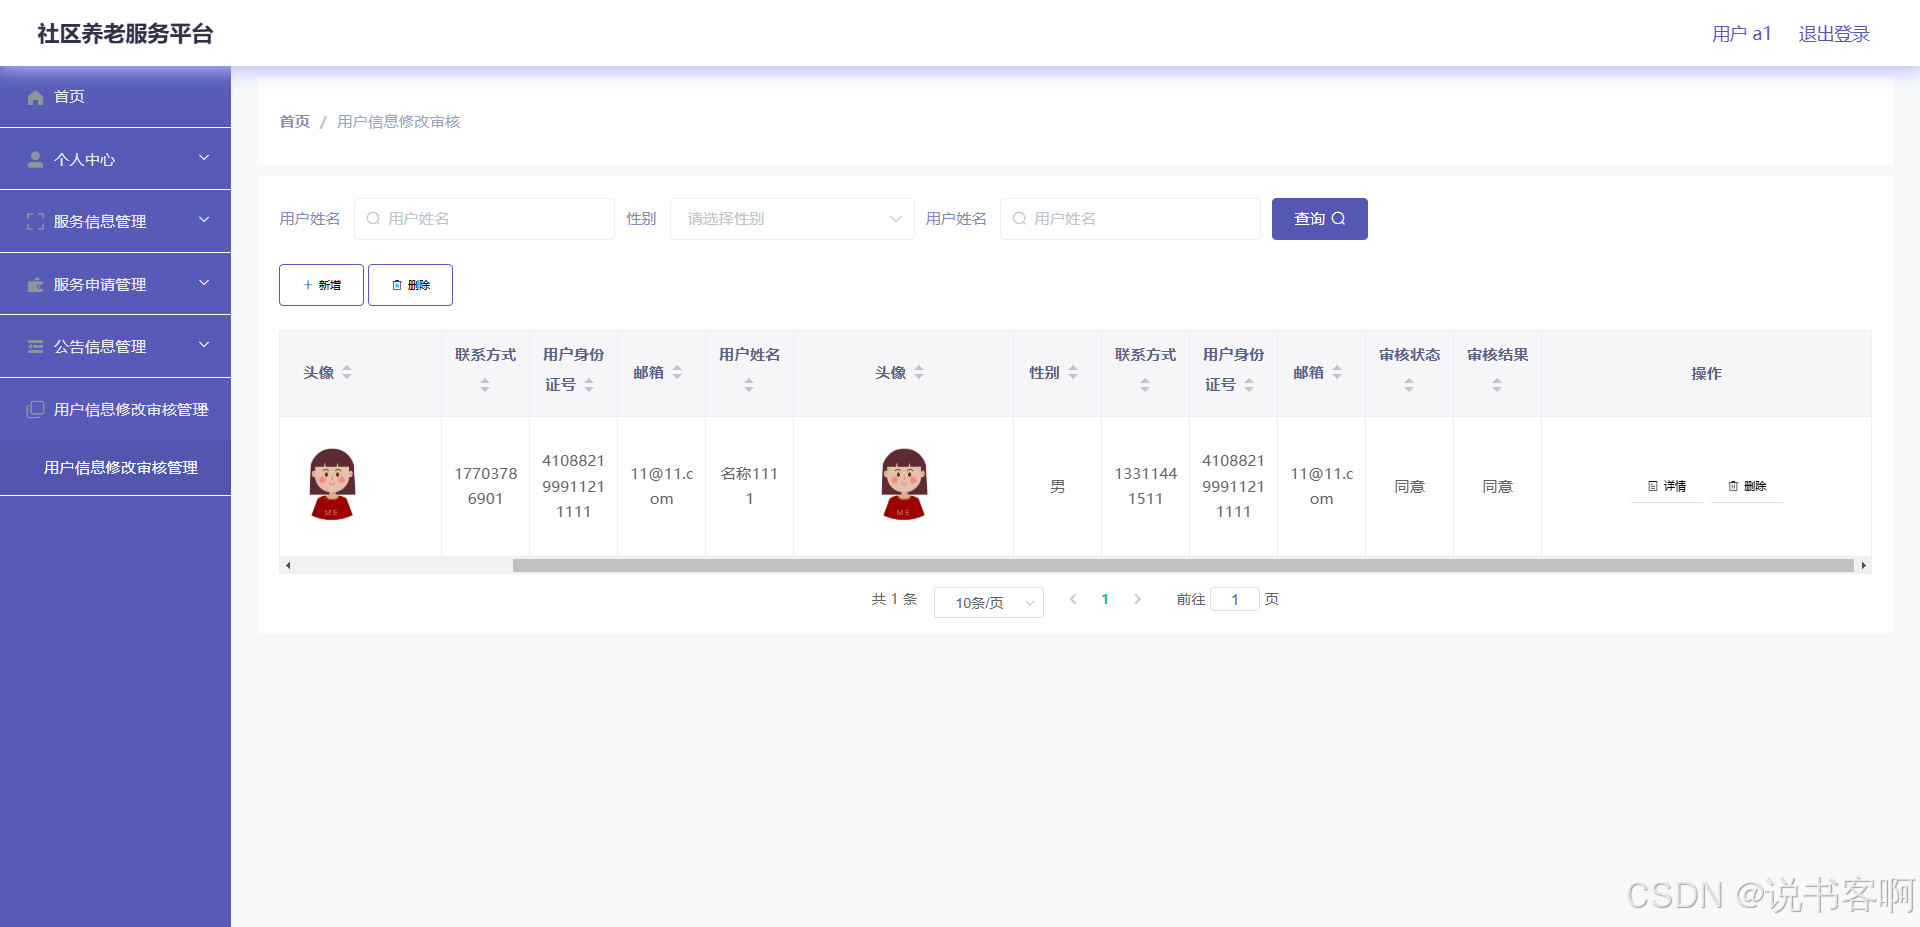Sort by the 用户姓名 column caret

pos(749,385)
